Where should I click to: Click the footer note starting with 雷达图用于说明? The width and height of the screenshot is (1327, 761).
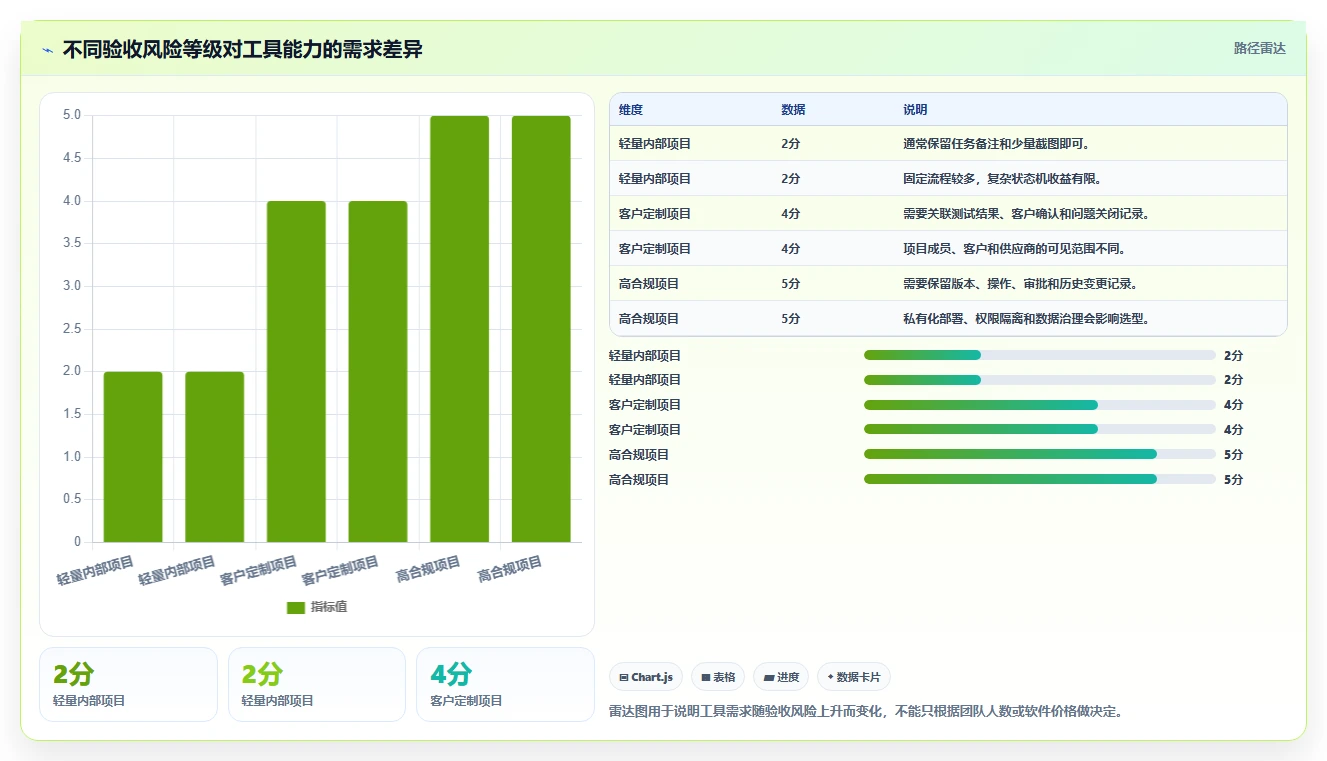pyautogui.click(x=866, y=712)
